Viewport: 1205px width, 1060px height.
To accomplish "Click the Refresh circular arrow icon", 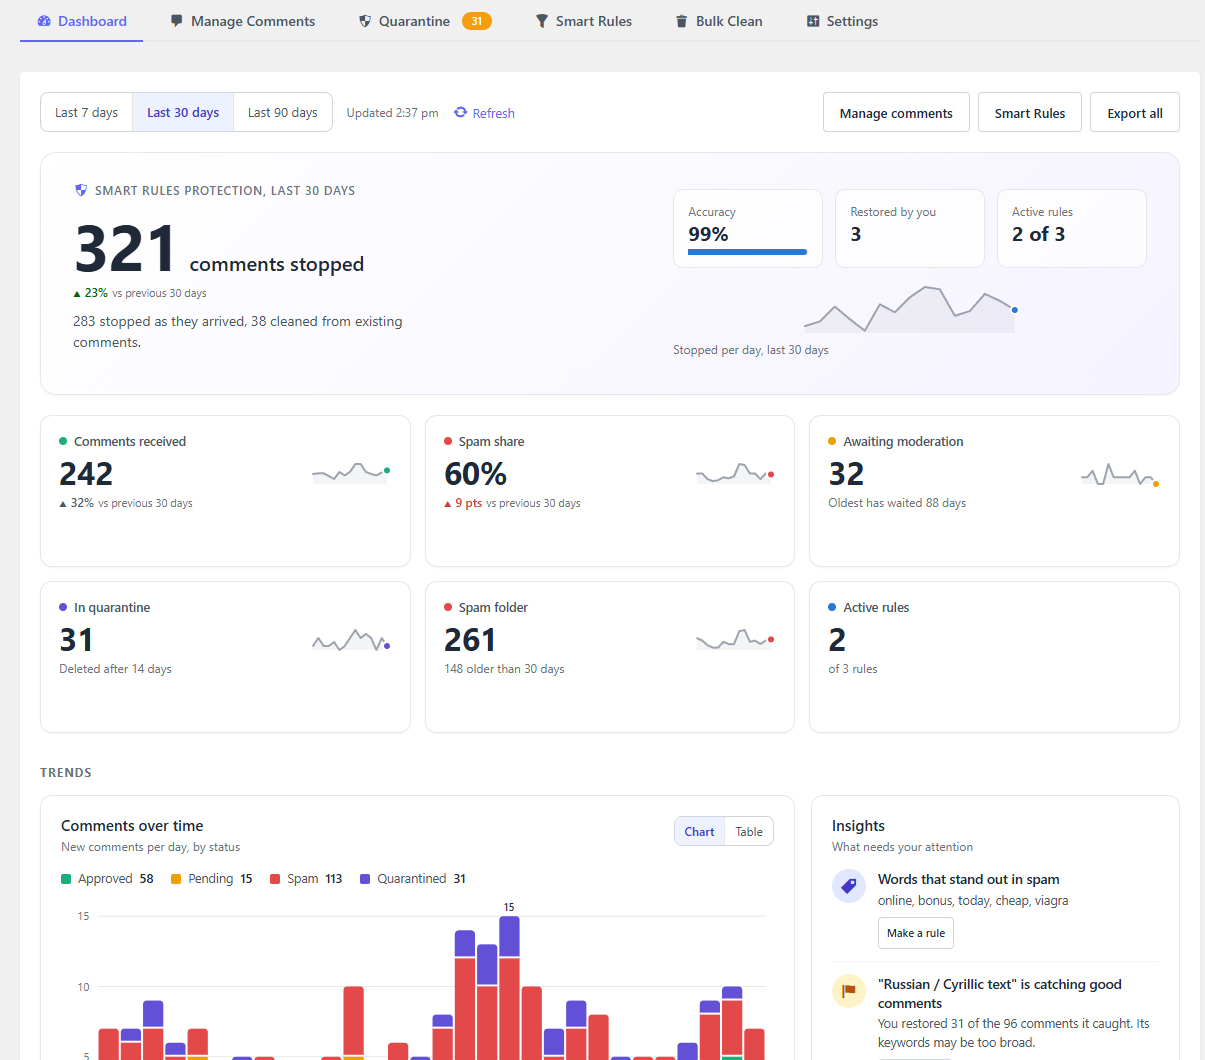I will 461,113.
